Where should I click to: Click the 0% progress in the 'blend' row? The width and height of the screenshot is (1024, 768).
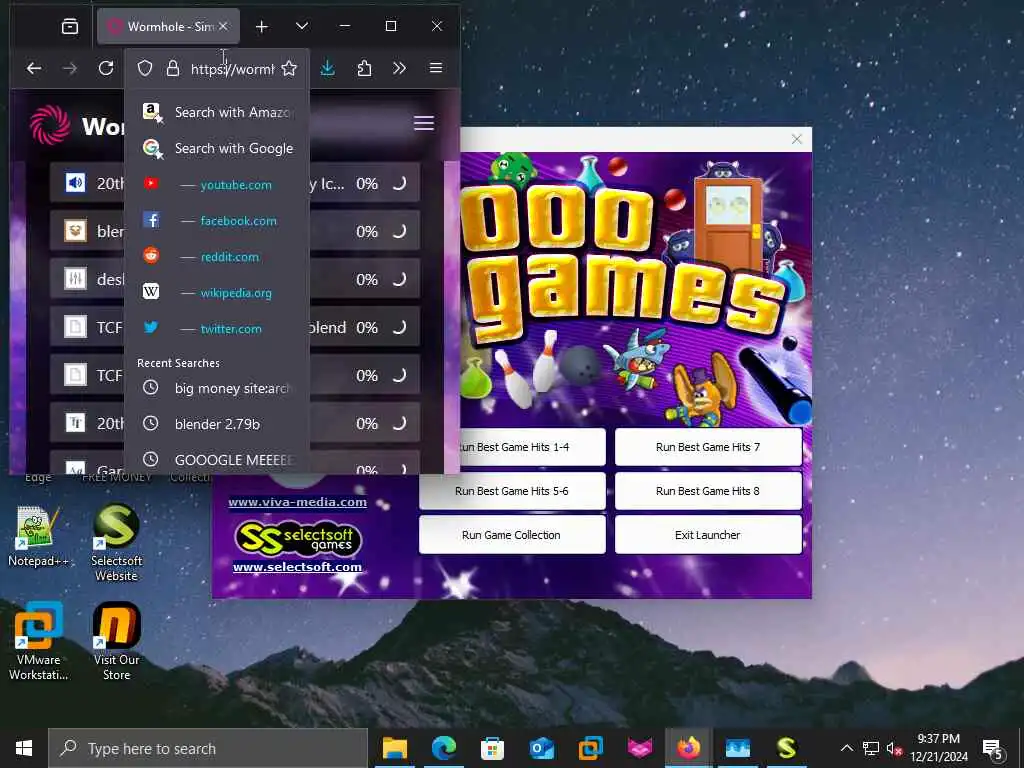pos(367,328)
